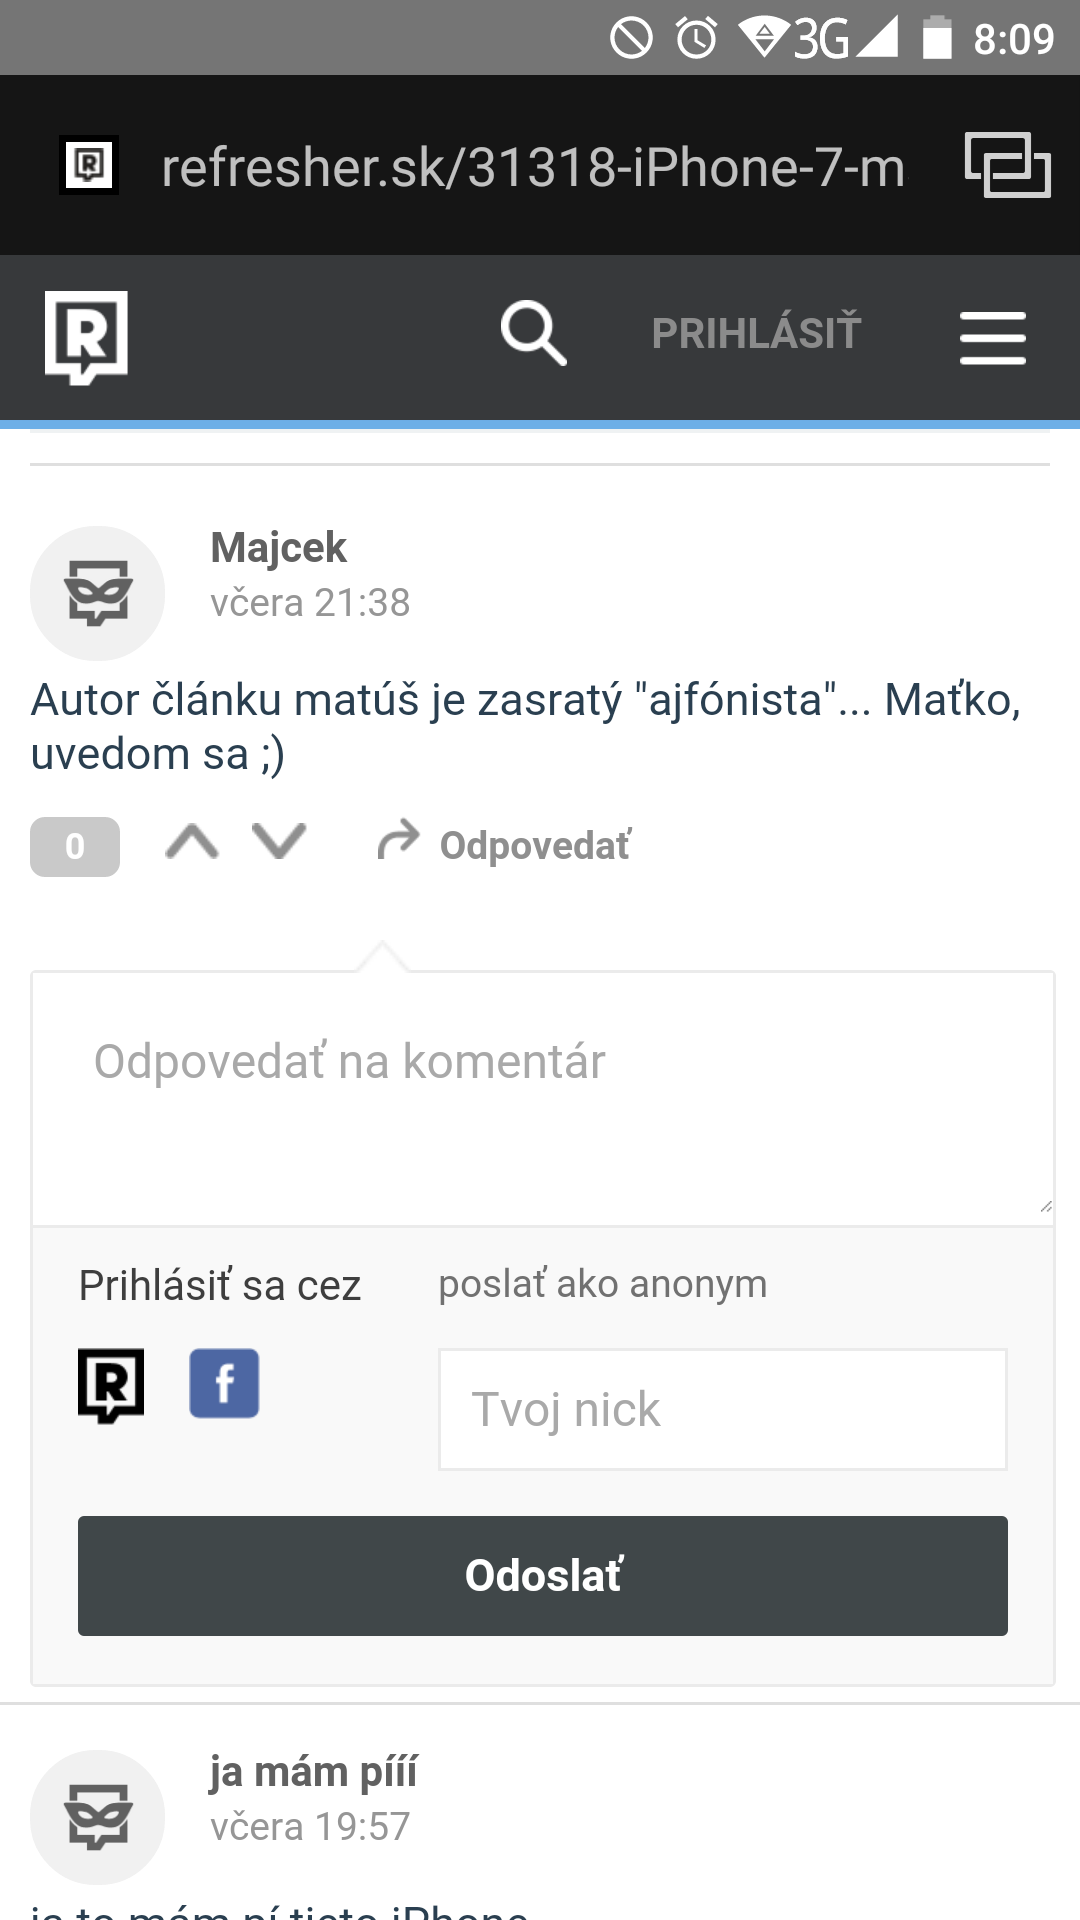Click Majcek's avatar image
This screenshot has height=1920, width=1080.
click(97, 593)
